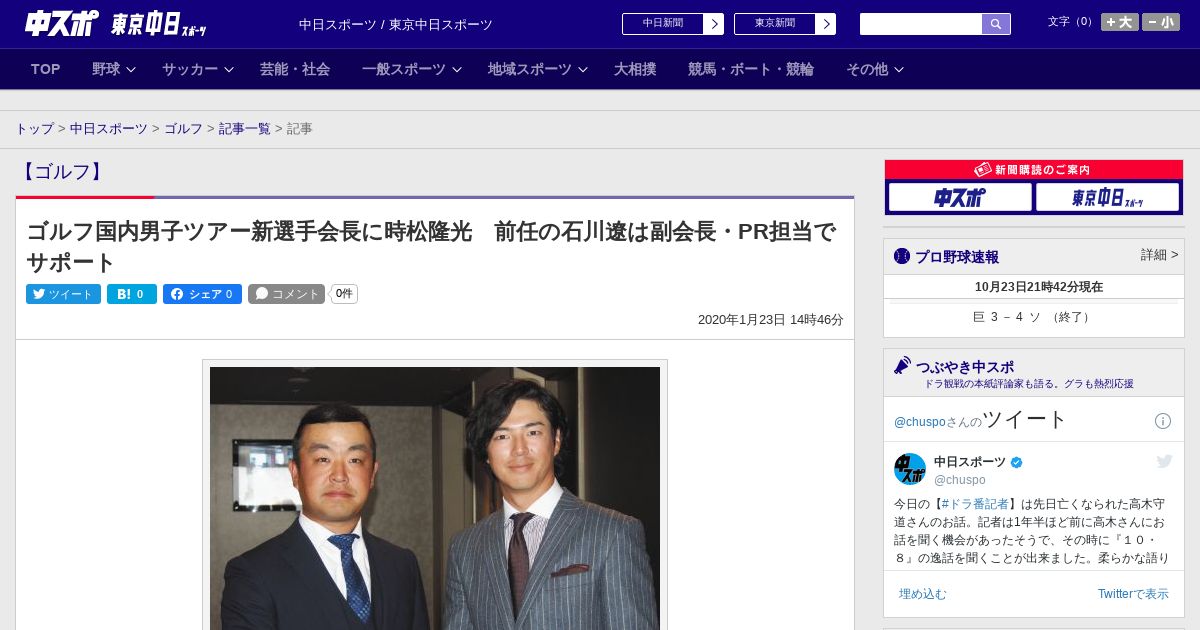
Task: Click #ドラ番記者 hashtag in tweet
Action: pos(975,504)
